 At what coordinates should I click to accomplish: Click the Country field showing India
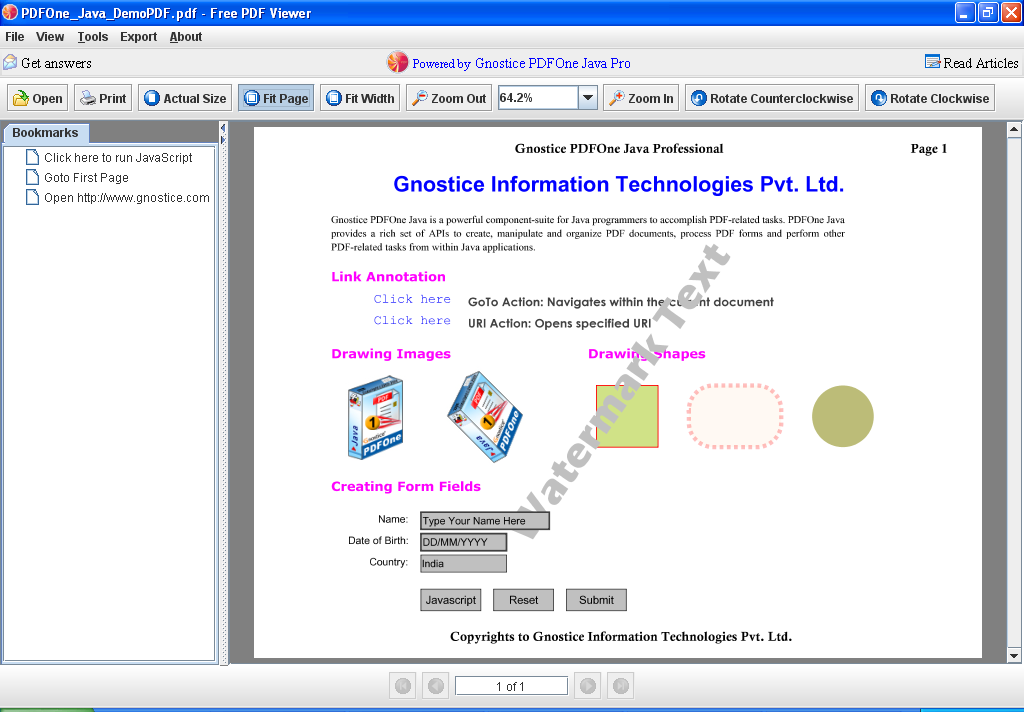pos(463,564)
